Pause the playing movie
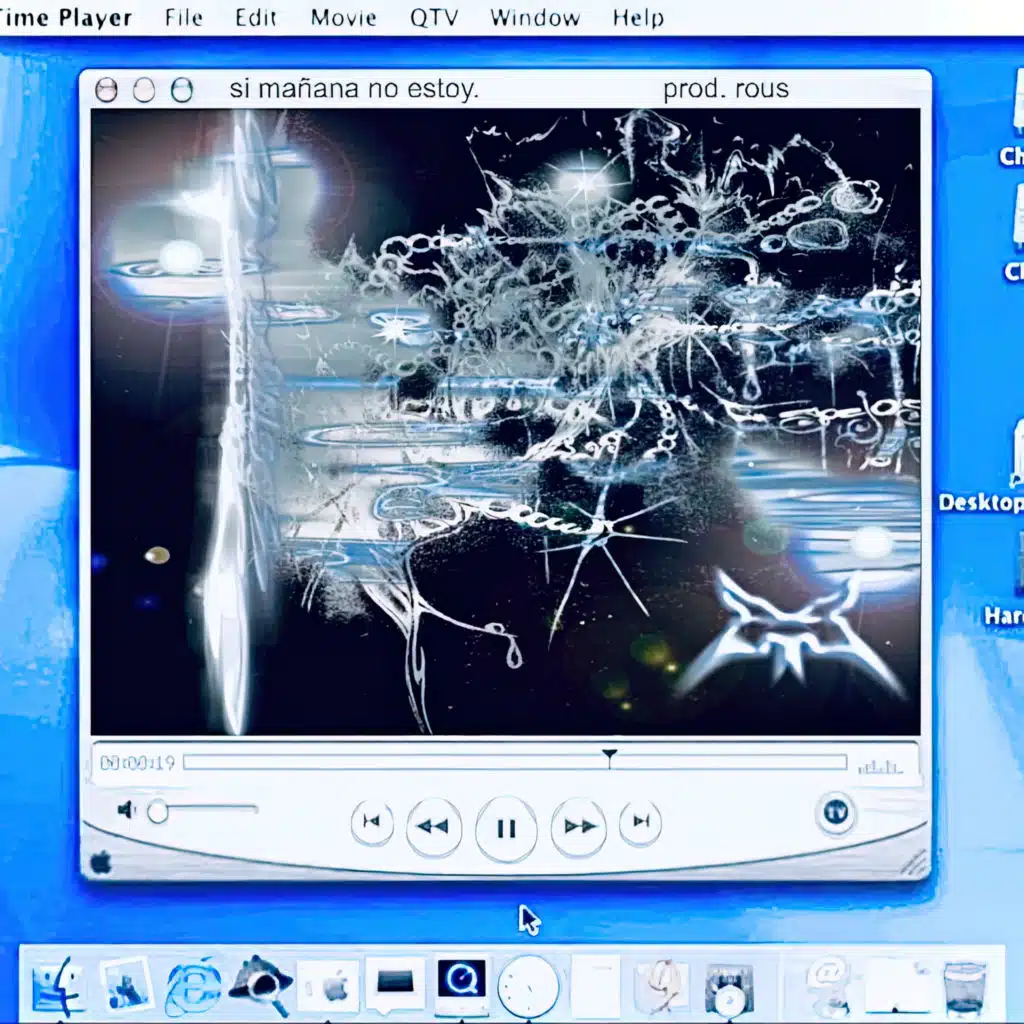Viewport: 1024px width, 1024px height. click(x=506, y=828)
